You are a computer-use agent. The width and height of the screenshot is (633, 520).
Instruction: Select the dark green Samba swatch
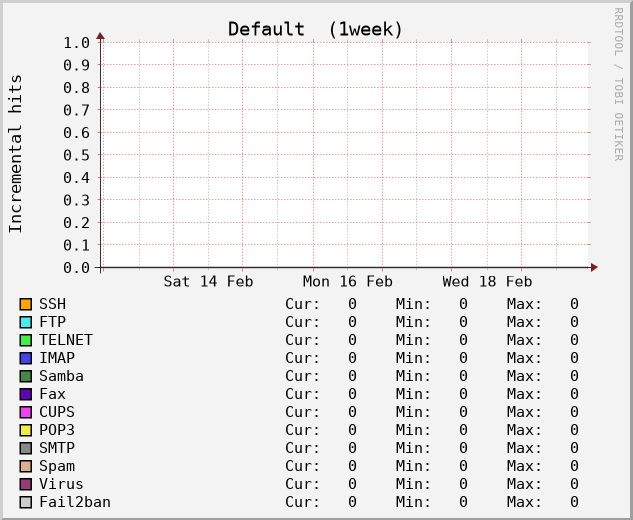[x=26, y=376]
